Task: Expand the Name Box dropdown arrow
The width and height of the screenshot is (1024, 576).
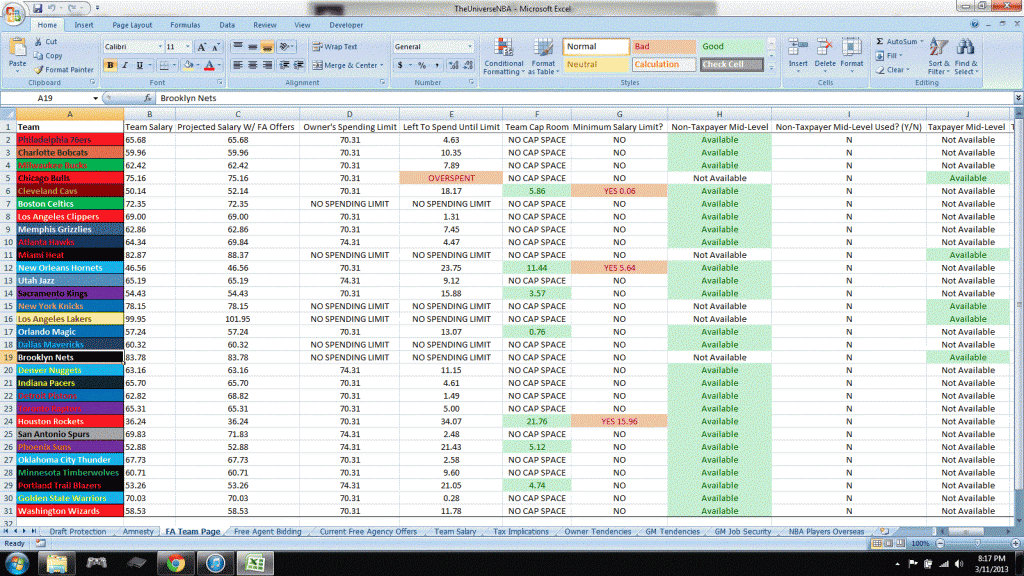Action: click(x=95, y=98)
